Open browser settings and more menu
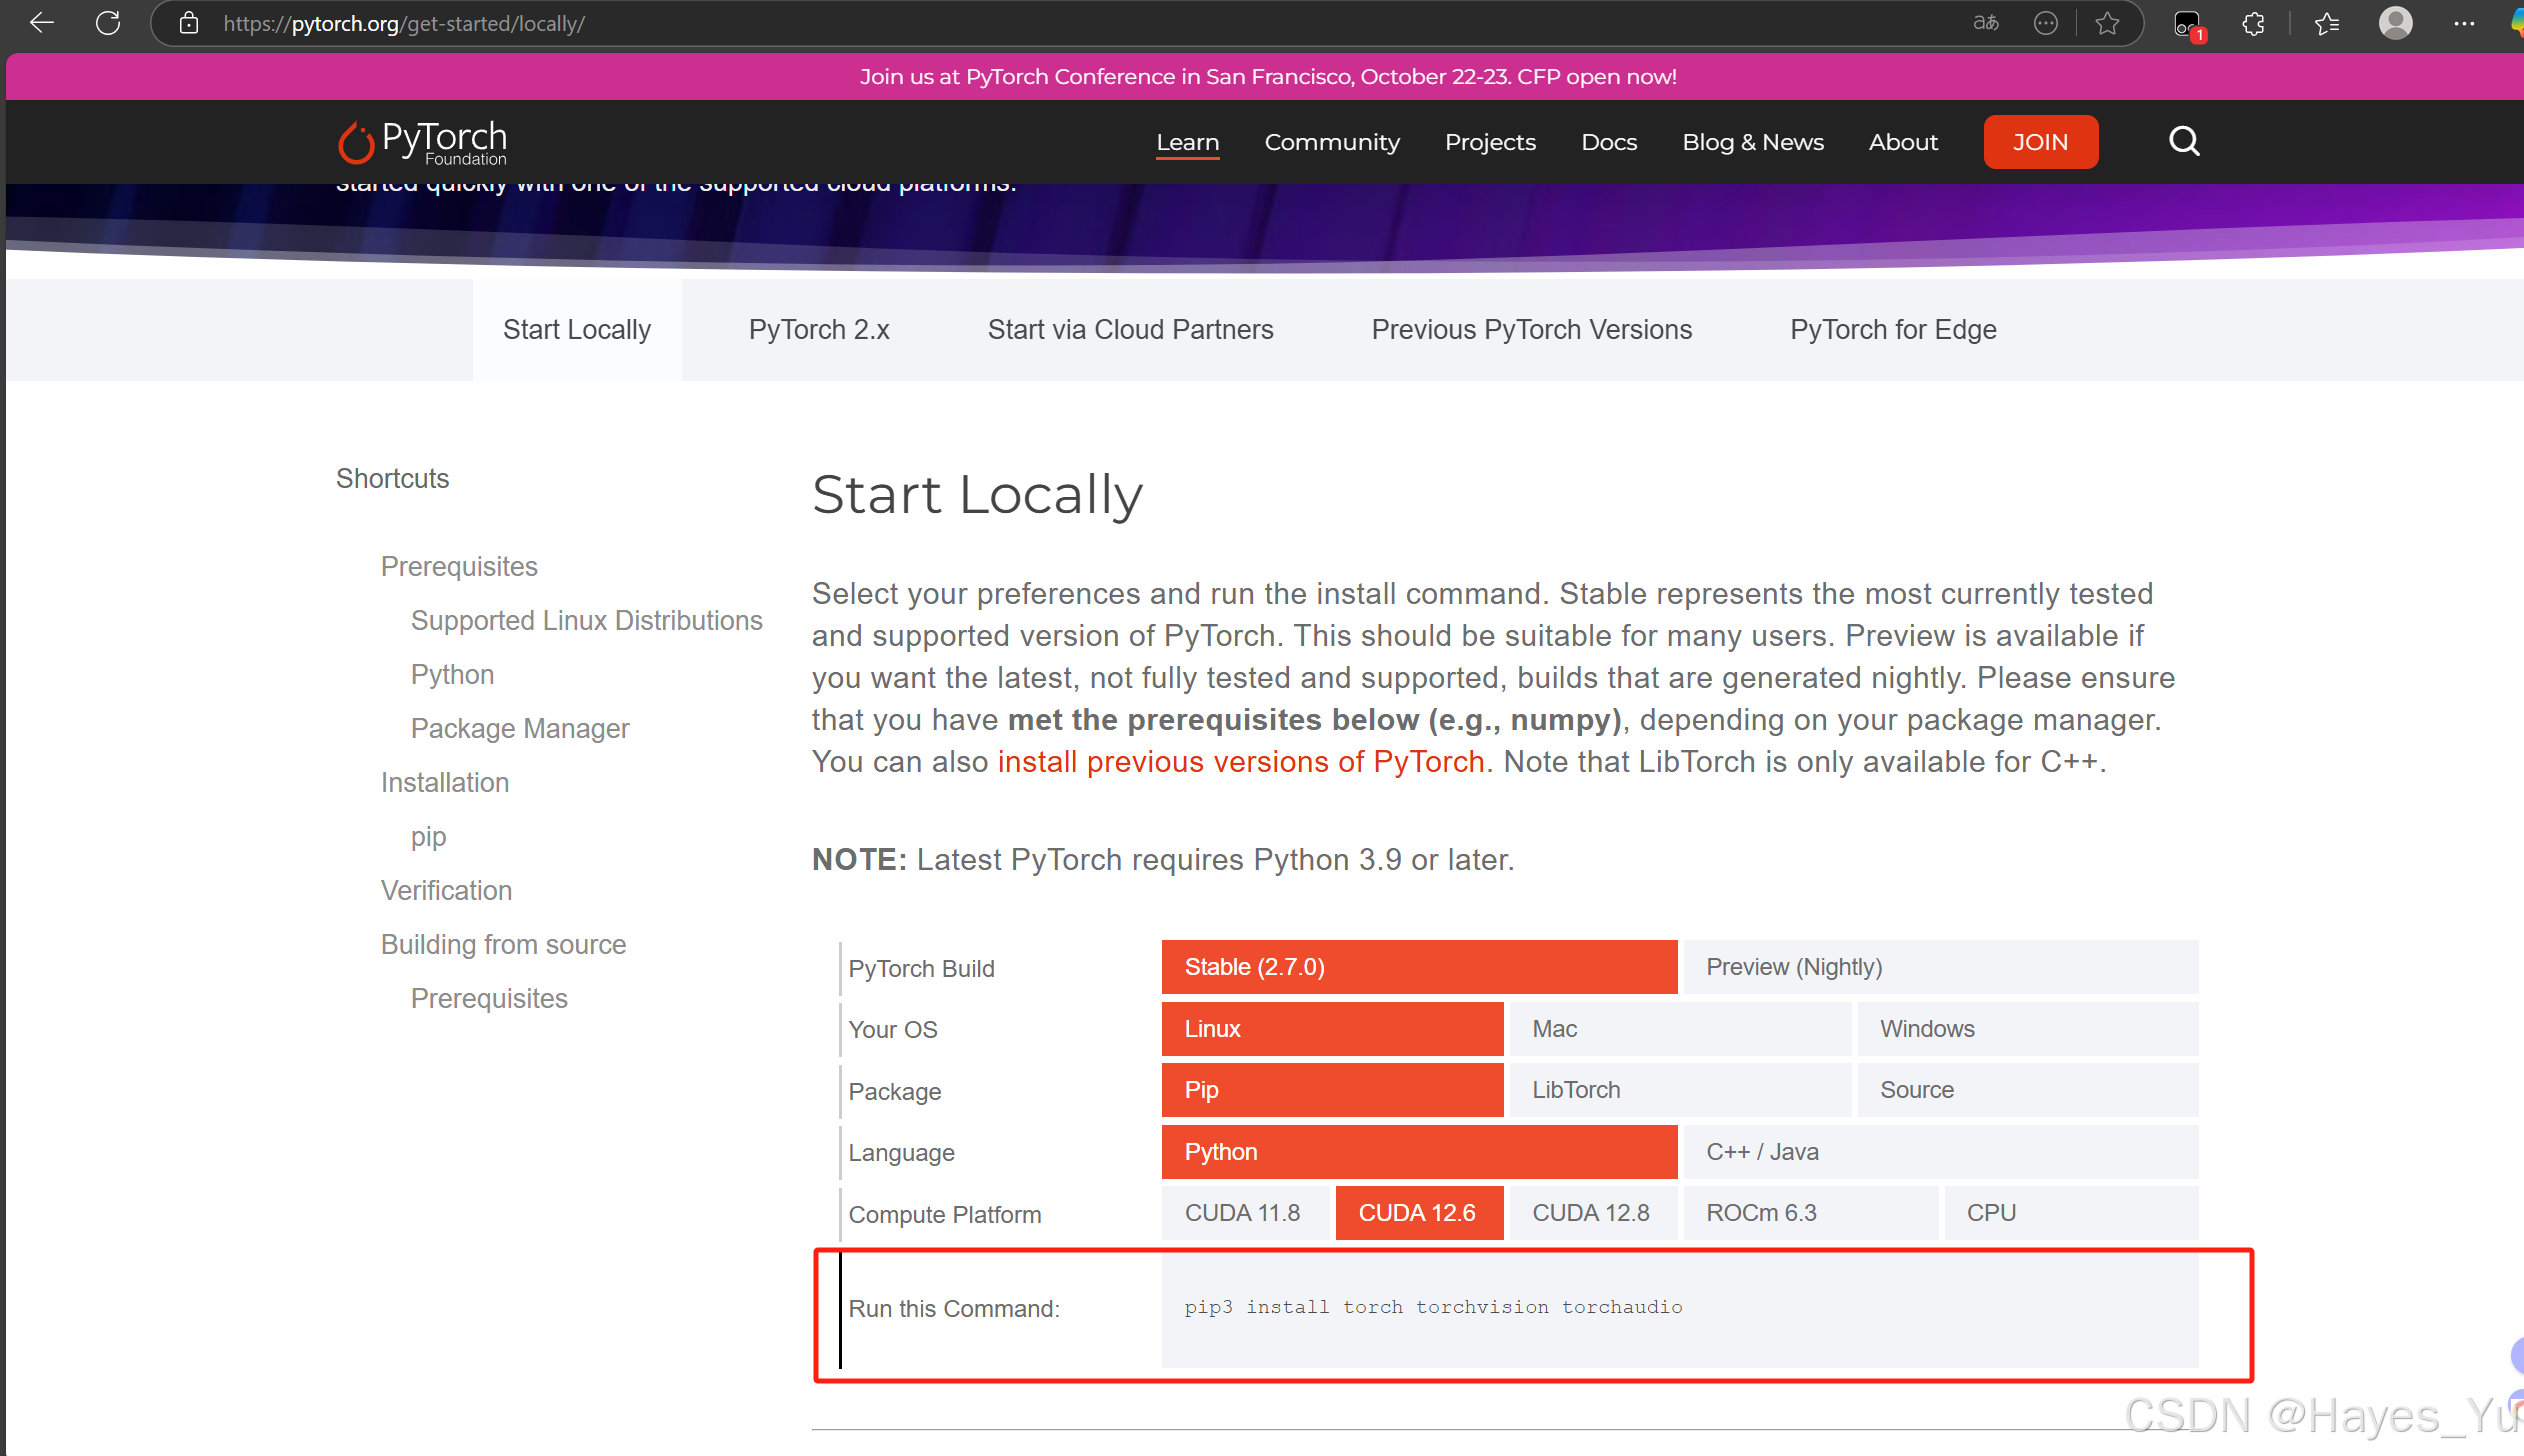This screenshot has width=2524, height=1456. point(2464,23)
